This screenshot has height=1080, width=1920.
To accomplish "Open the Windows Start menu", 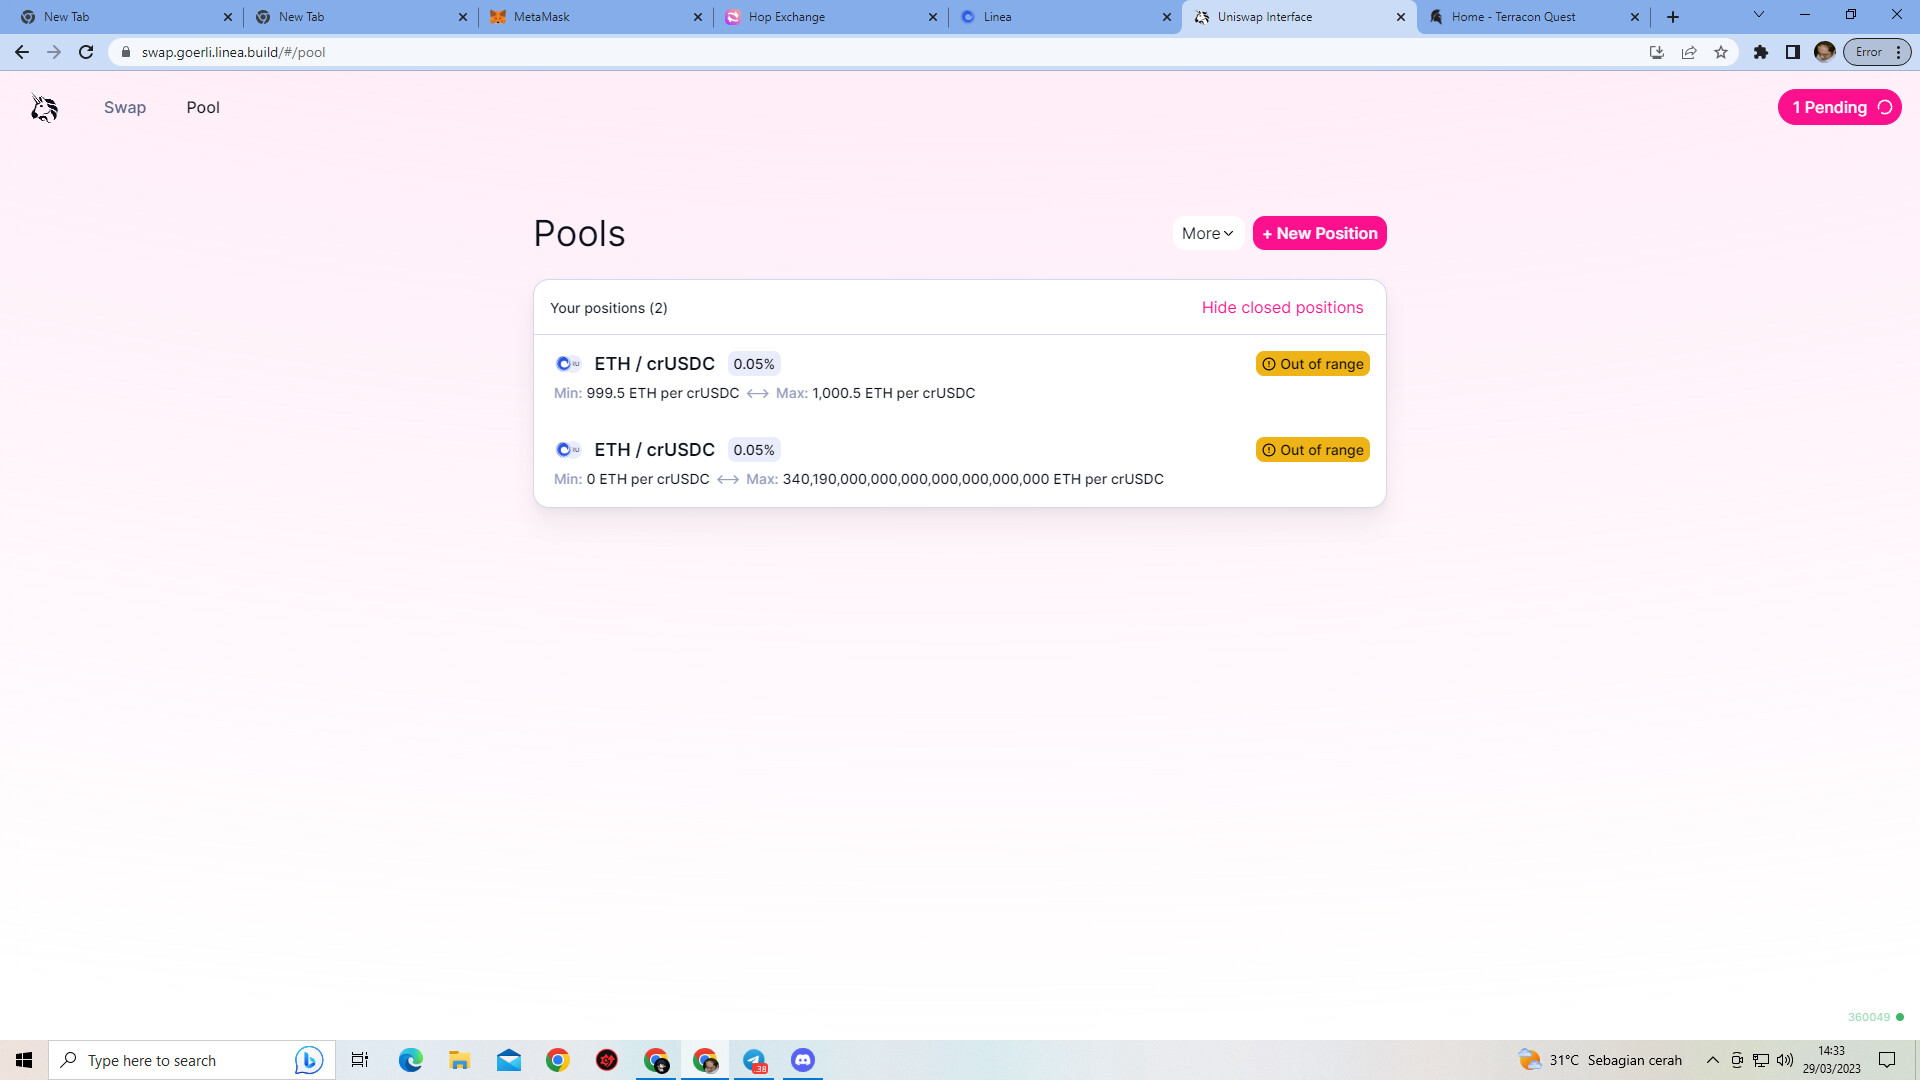I will (24, 1060).
